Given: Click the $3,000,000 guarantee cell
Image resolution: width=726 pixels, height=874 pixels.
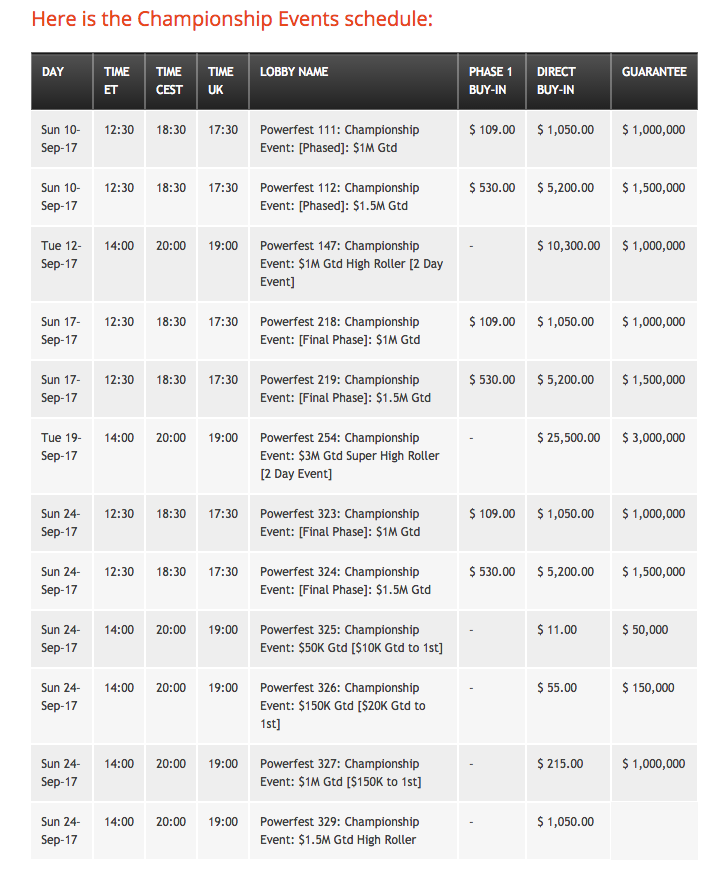Looking at the screenshot, I should (x=653, y=438).
